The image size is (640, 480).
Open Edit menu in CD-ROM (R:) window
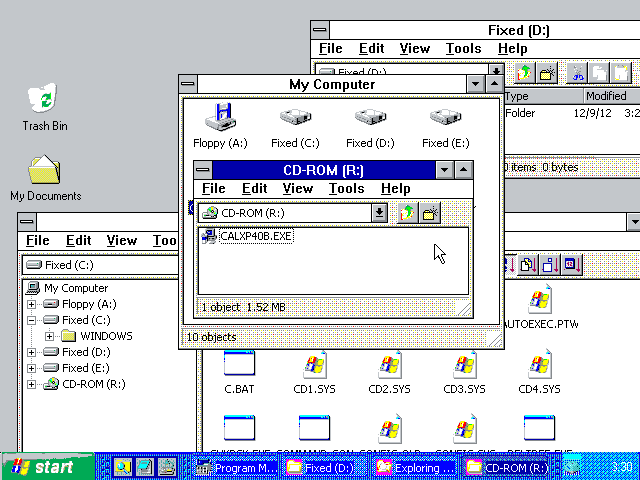(x=255, y=189)
